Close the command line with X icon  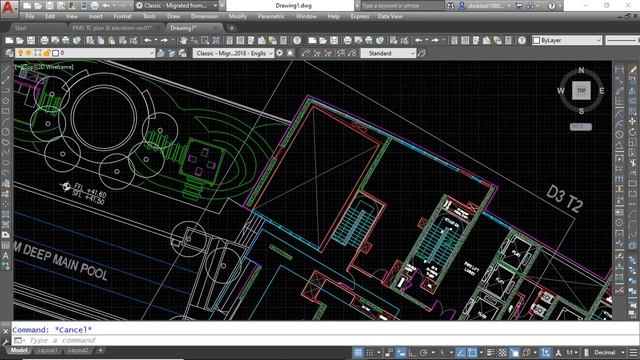point(5,331)
